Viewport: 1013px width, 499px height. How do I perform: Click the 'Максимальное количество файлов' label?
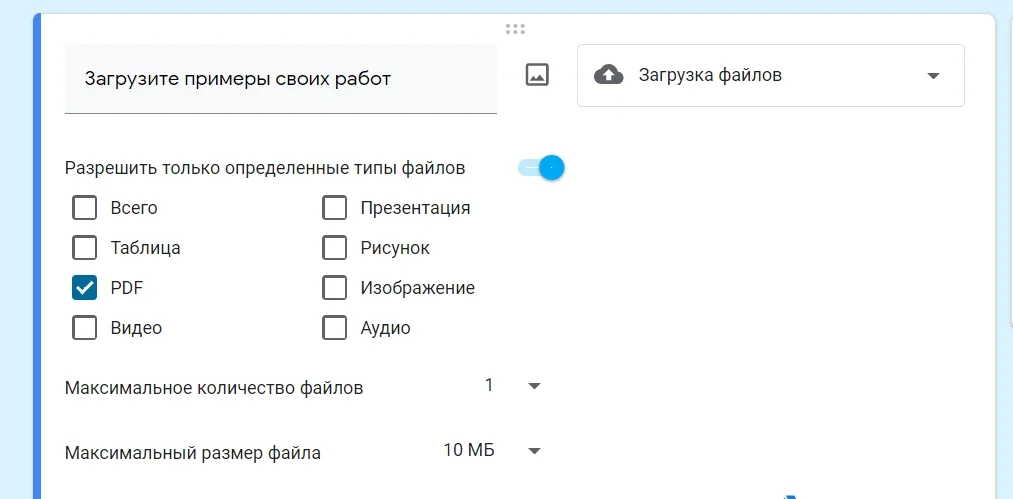[x=214, y=388]
